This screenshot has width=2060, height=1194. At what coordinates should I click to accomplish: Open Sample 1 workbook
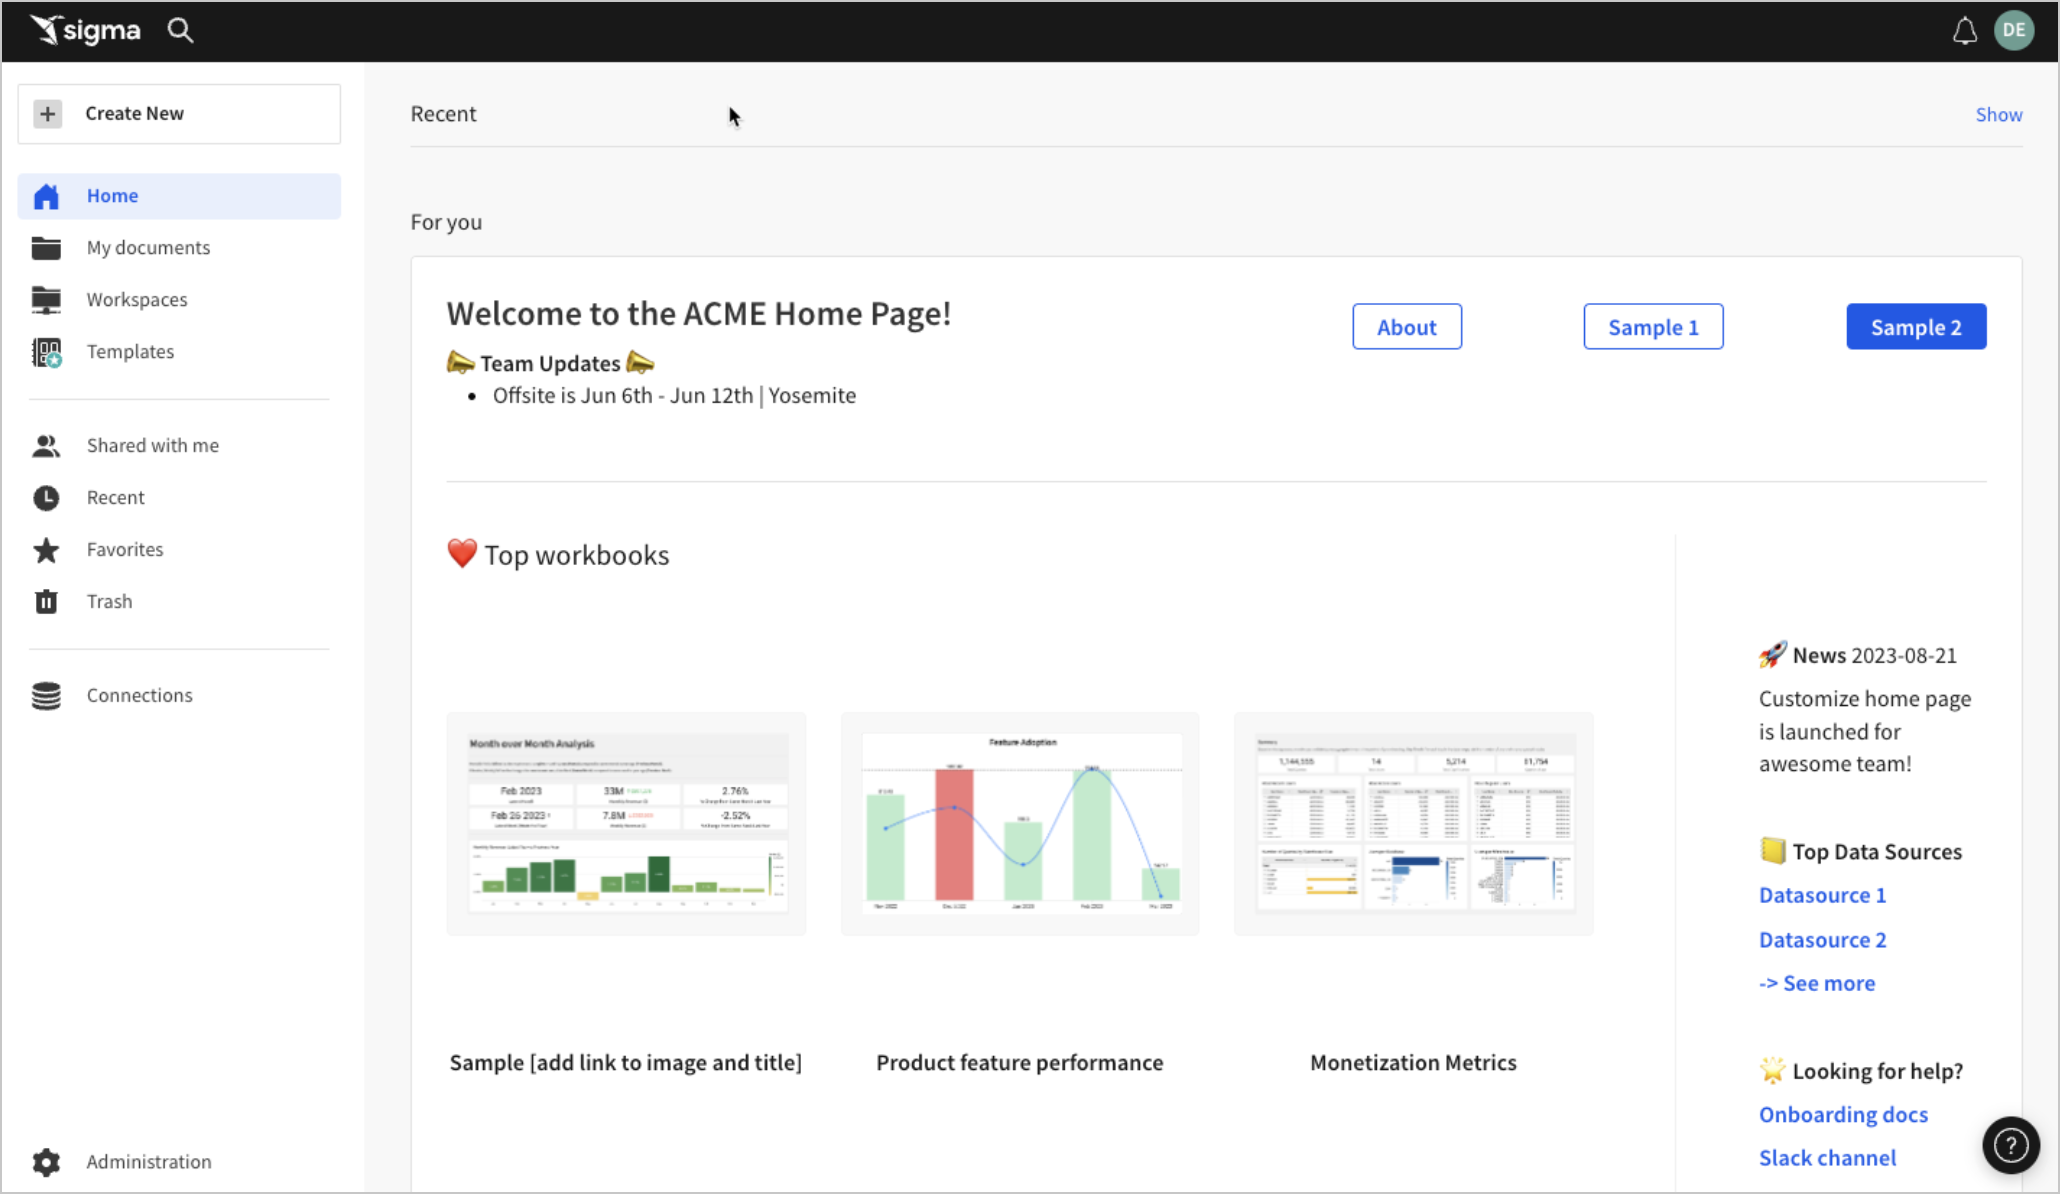(x=1652, y=327)
